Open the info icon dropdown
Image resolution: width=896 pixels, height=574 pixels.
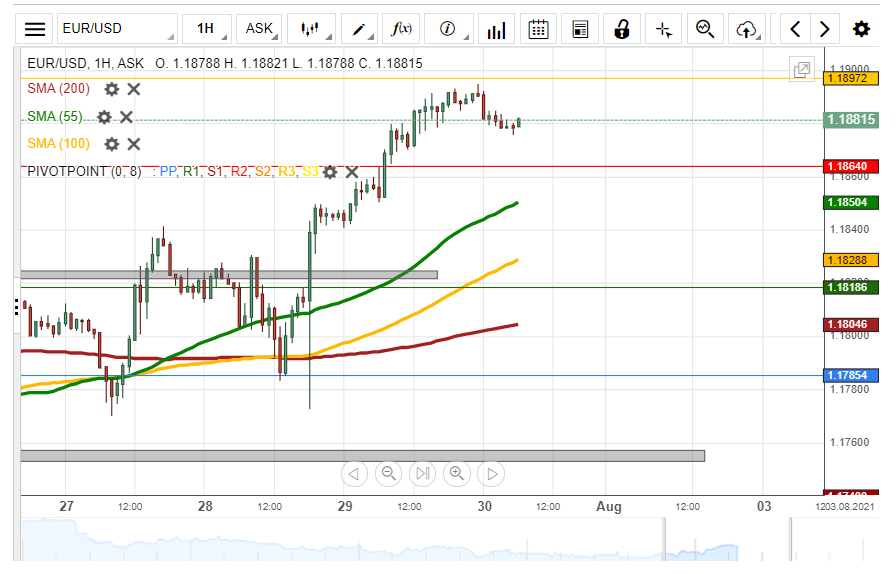coord(449,29)
